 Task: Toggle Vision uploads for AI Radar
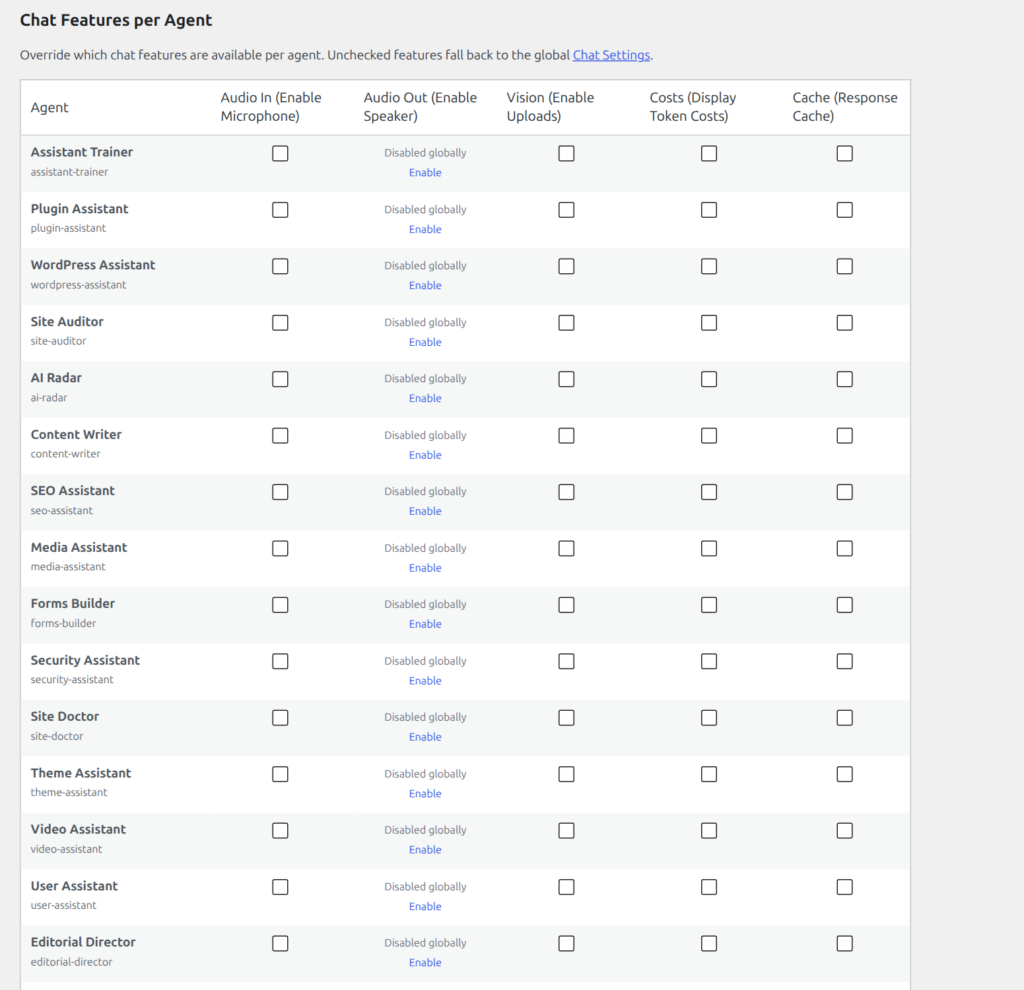point(566,379)
